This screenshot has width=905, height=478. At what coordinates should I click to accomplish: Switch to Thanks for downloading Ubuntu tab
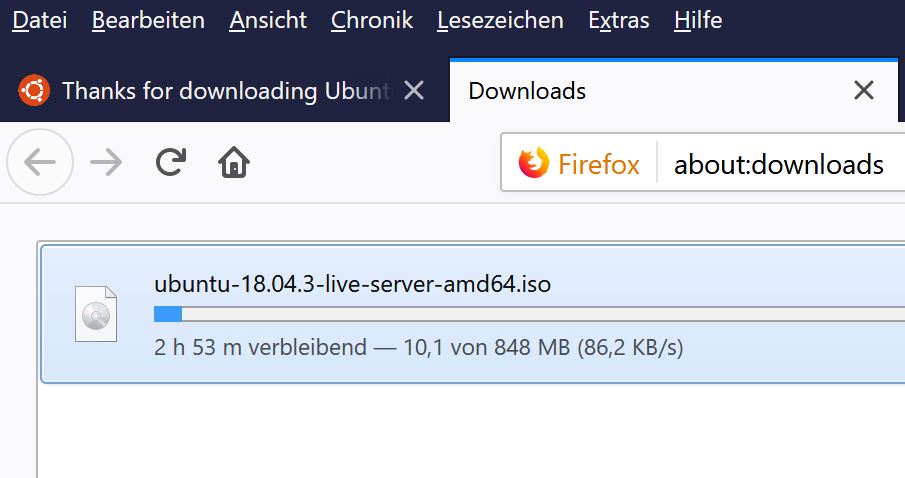coord(225,91)
